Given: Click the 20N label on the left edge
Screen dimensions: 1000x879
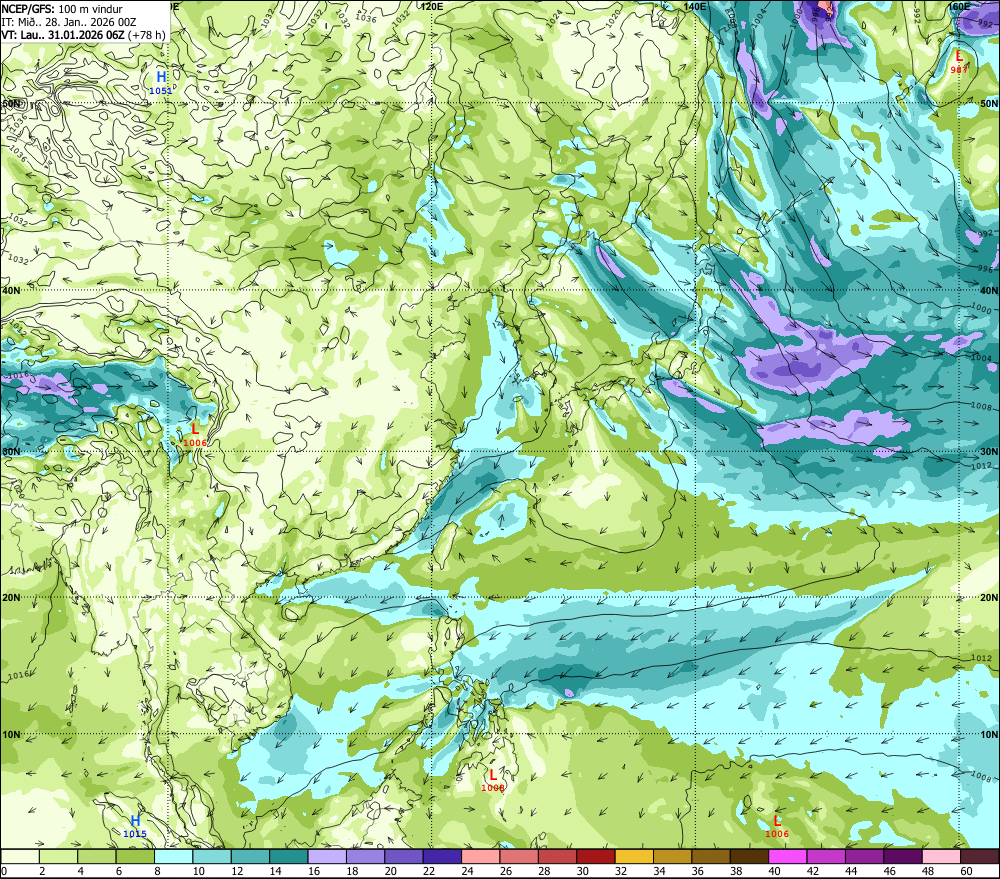Looking at the screenshot, I should 11,598.
